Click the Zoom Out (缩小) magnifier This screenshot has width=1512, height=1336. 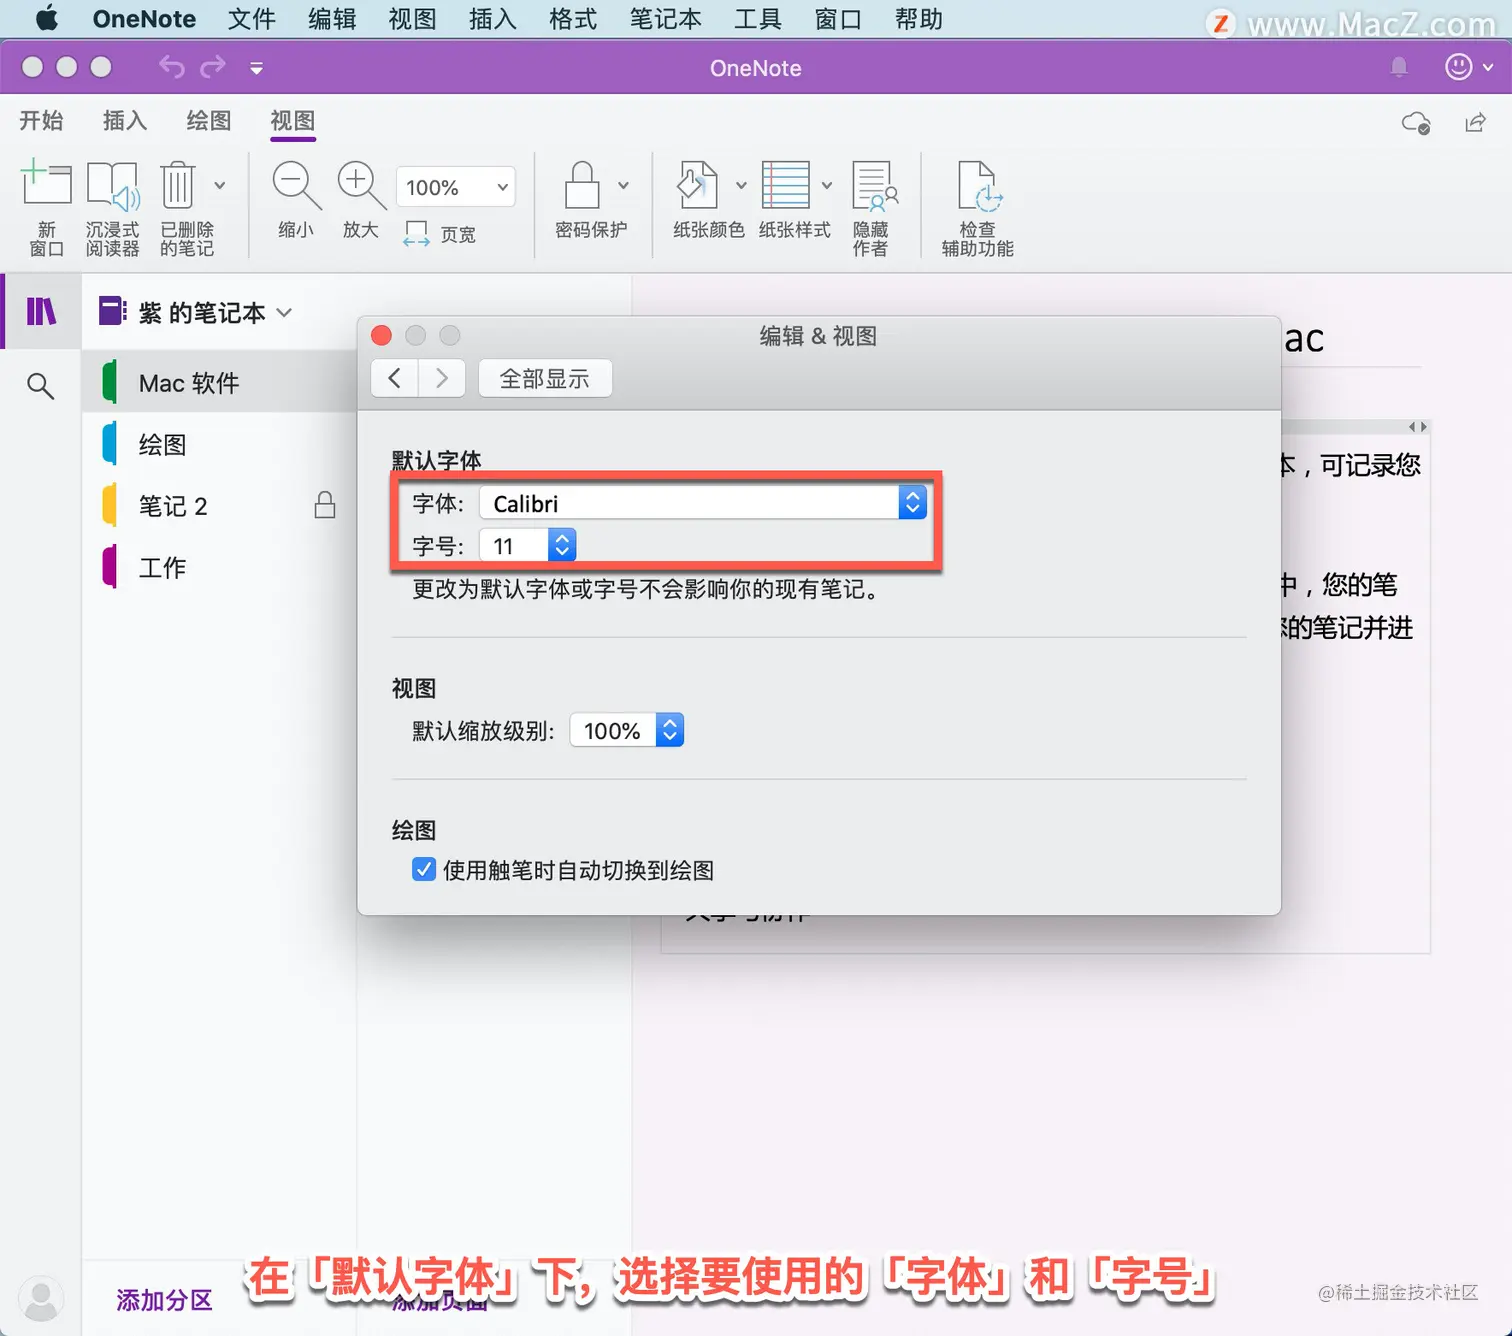click(296, 185)
